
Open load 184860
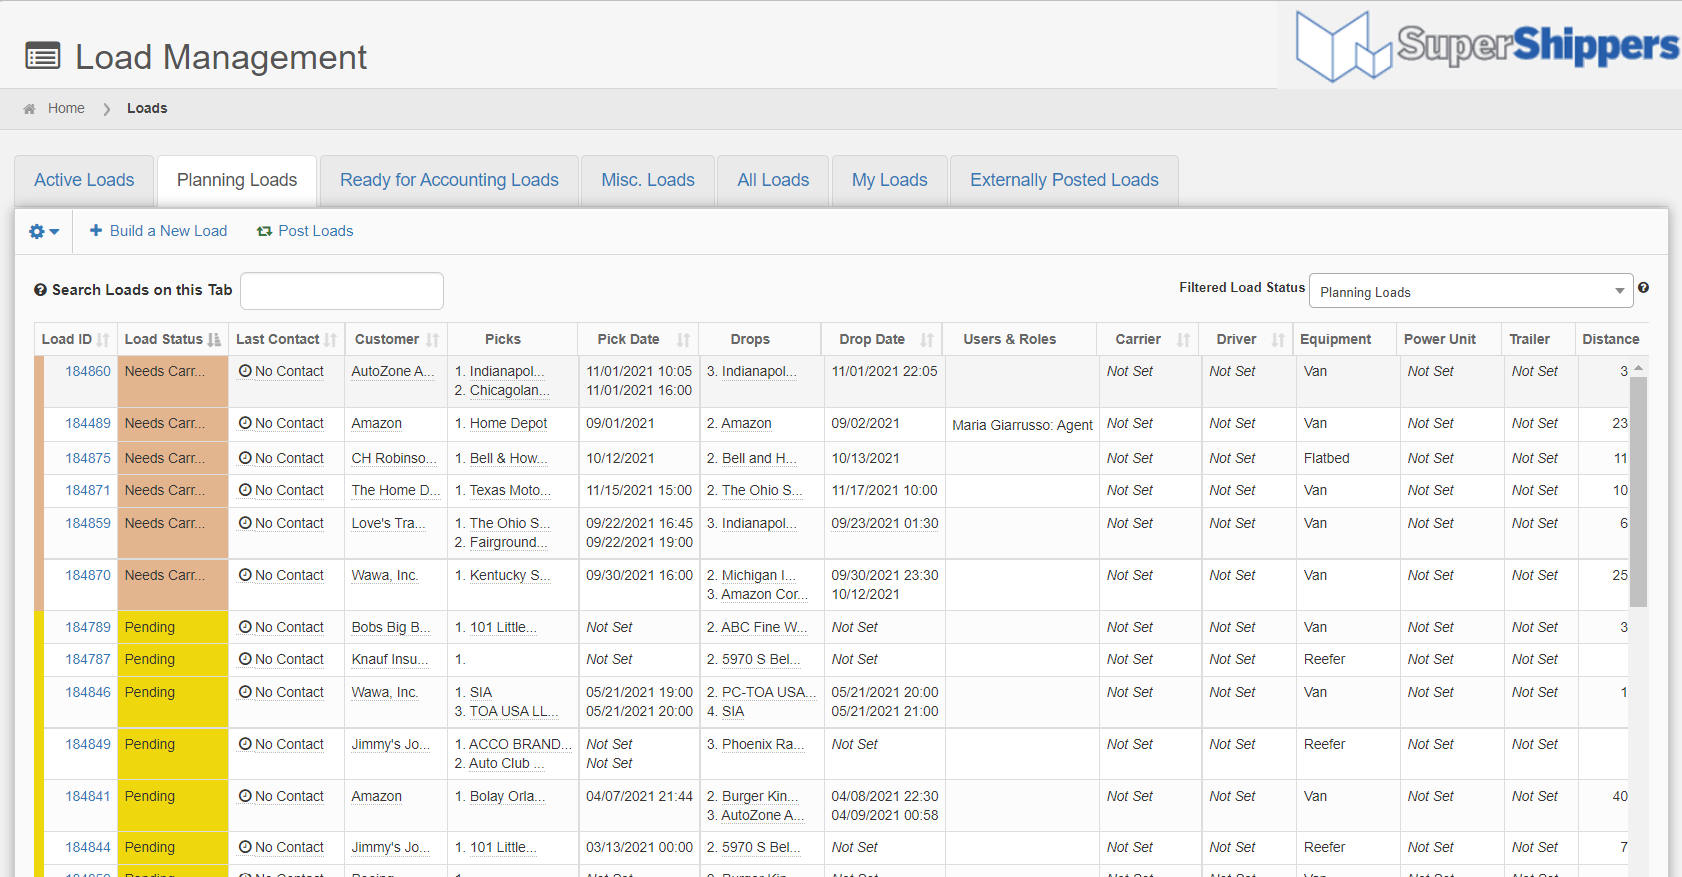pos(88,371)
